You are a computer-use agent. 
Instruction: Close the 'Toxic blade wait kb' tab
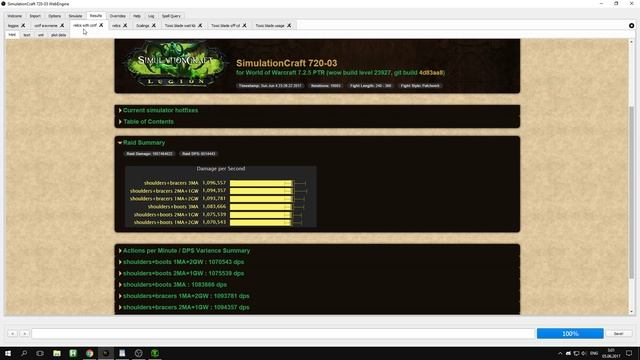click(200, 25)
